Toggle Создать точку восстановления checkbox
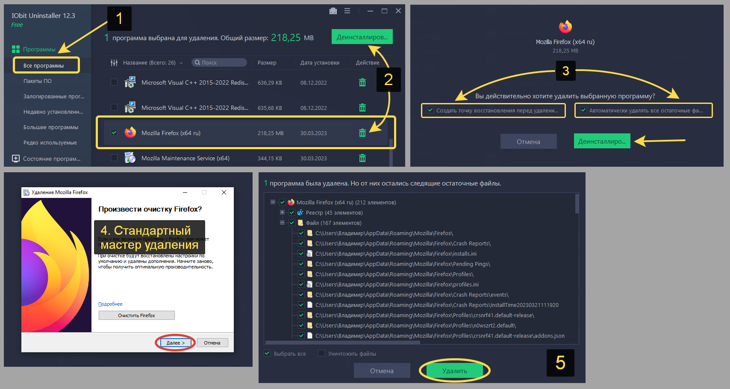Viewport: 730px width, 389px height. [x=430, y=110]
